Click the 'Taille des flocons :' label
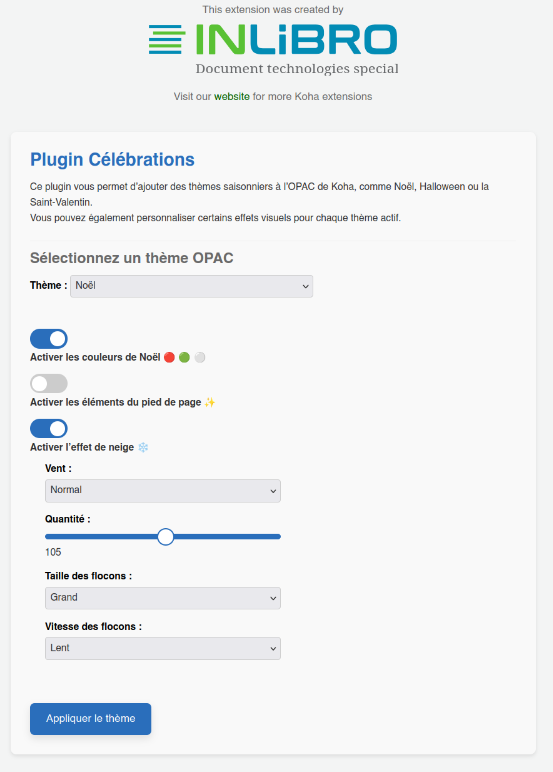Viewport: 553px width, 772px height. tap(89, 576)
